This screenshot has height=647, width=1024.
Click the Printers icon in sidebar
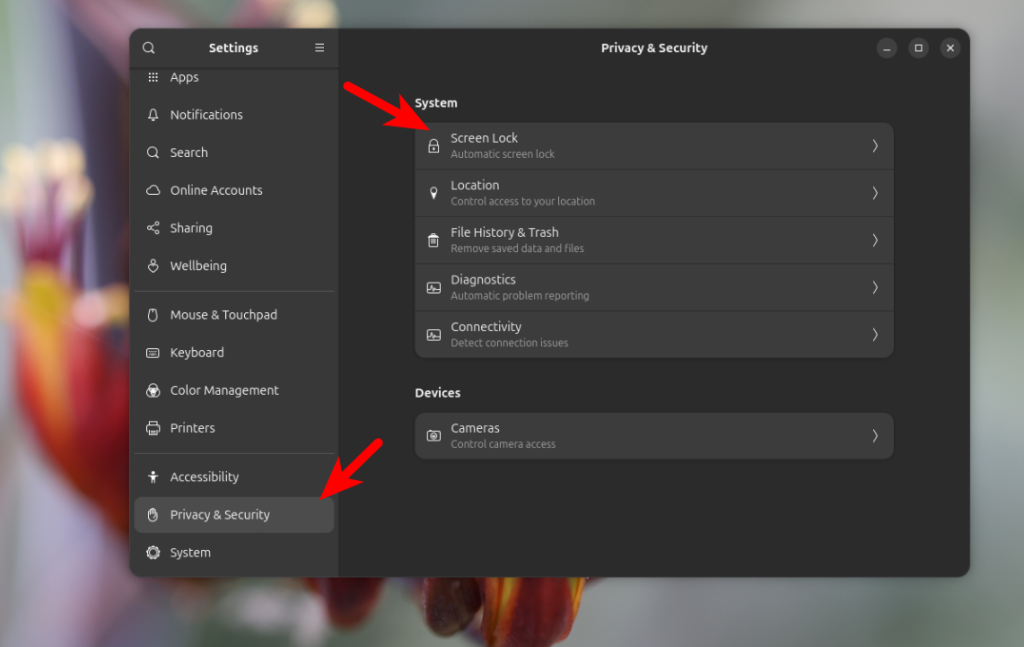pyautogui.click(x=153, y=428)
